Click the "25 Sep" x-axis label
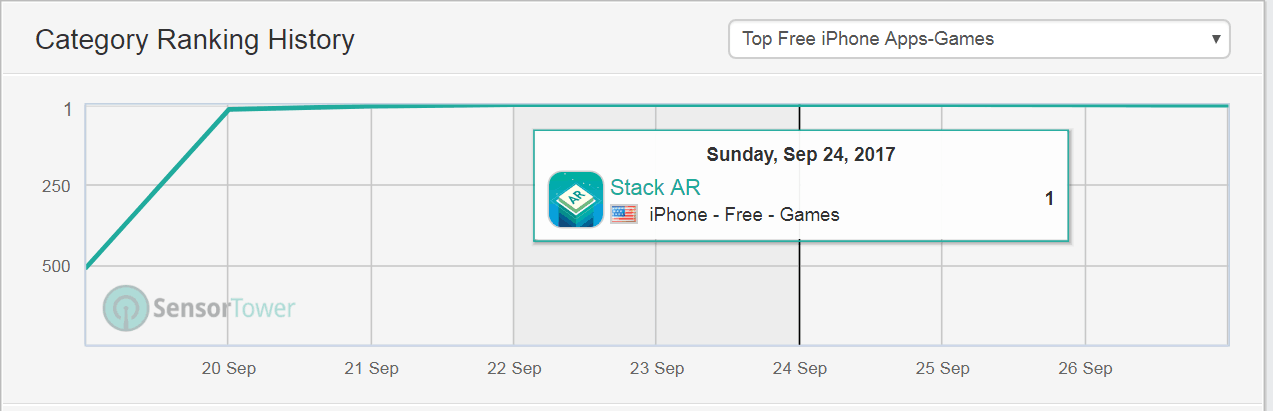 click(x=943, y=369)
